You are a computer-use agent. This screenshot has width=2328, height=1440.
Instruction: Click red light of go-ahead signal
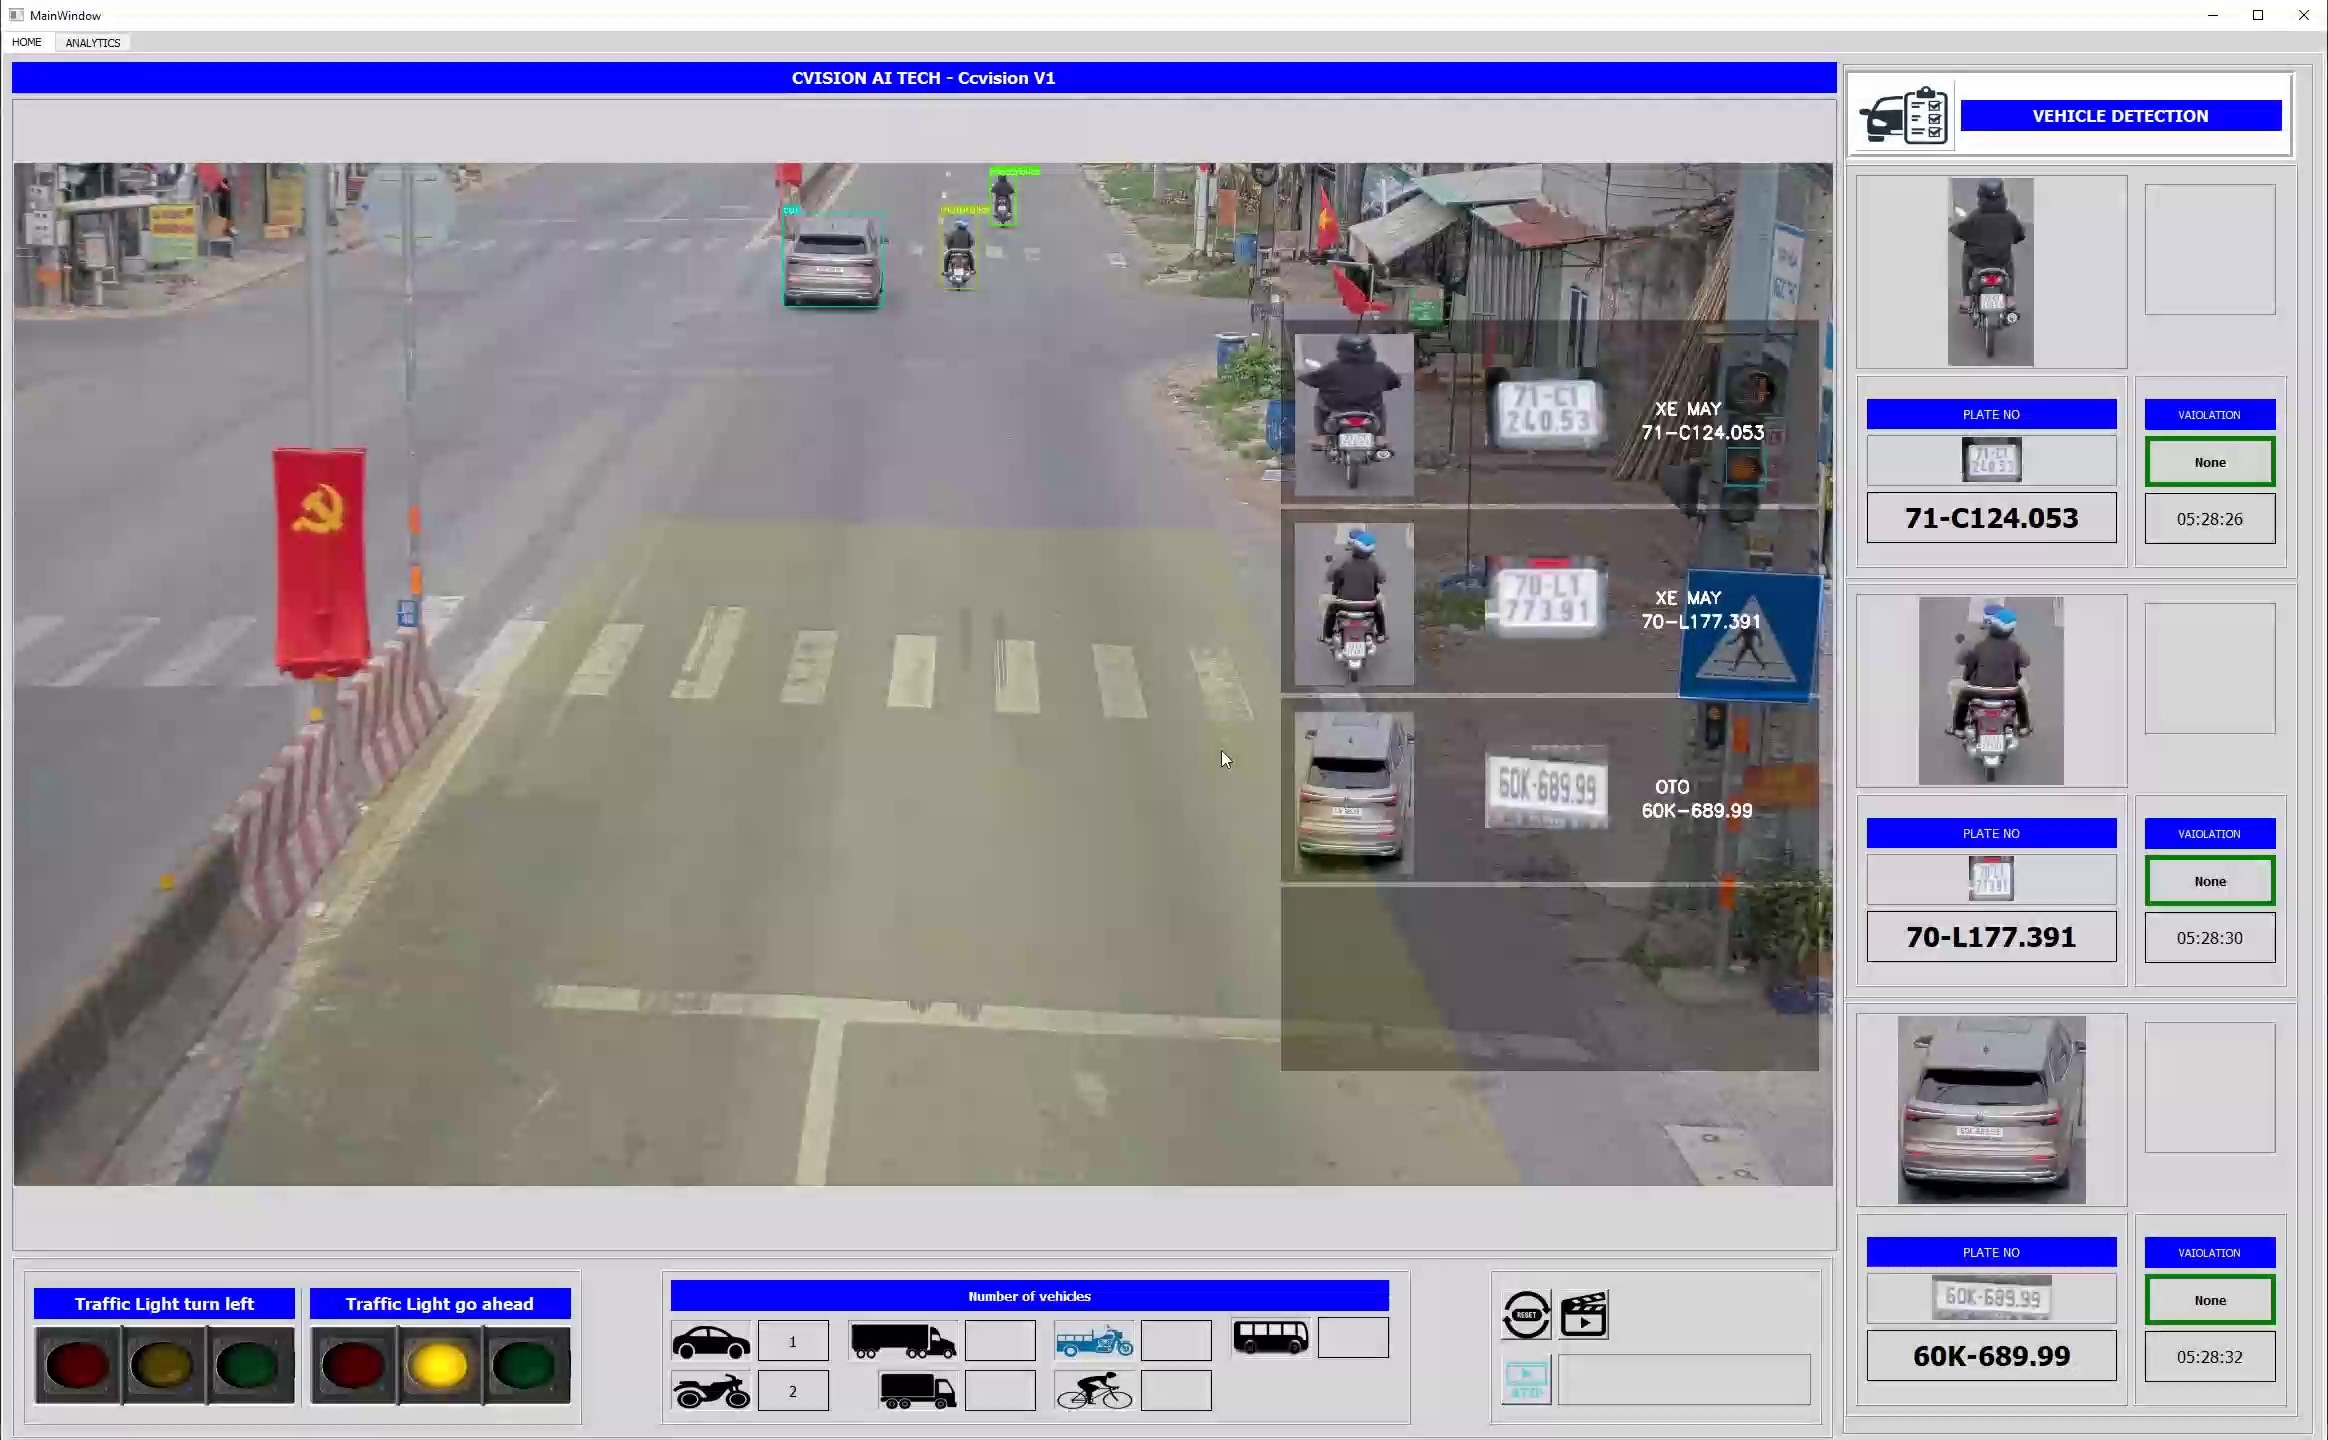353,1366
